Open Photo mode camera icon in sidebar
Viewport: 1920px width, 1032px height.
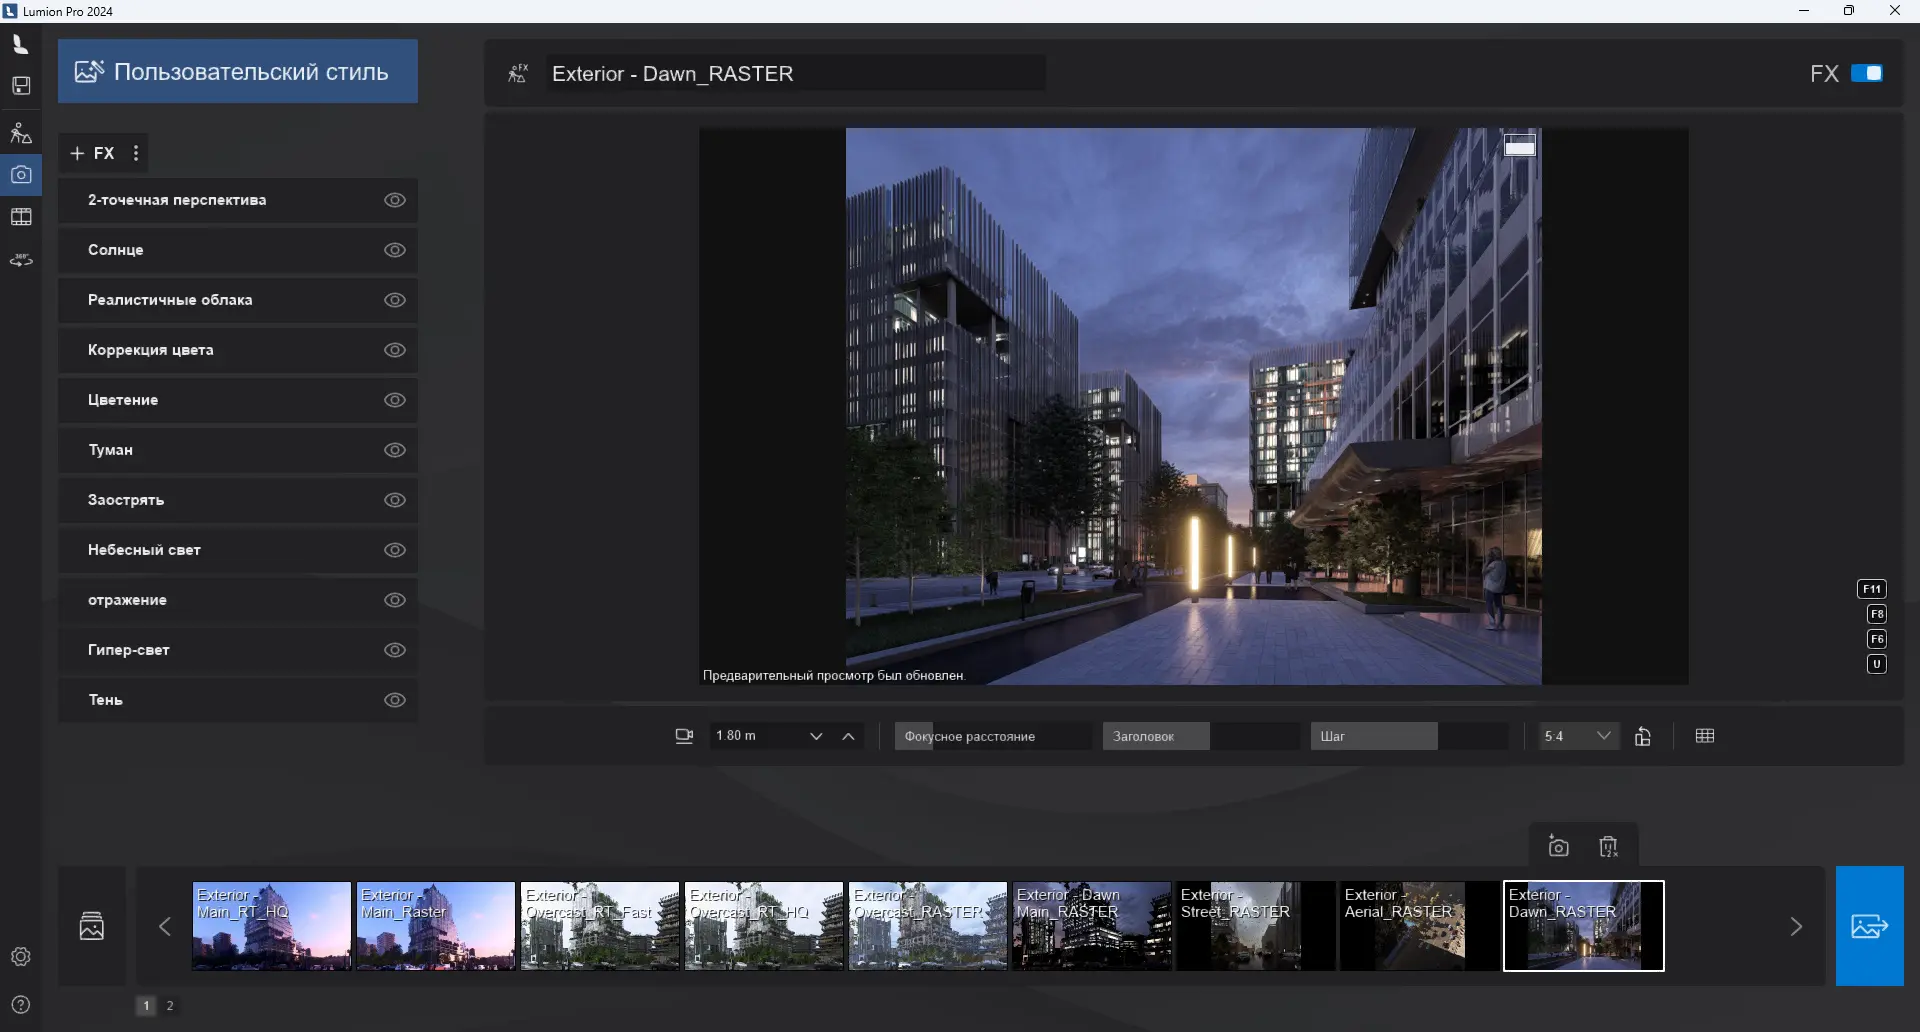tap(21, 175)
